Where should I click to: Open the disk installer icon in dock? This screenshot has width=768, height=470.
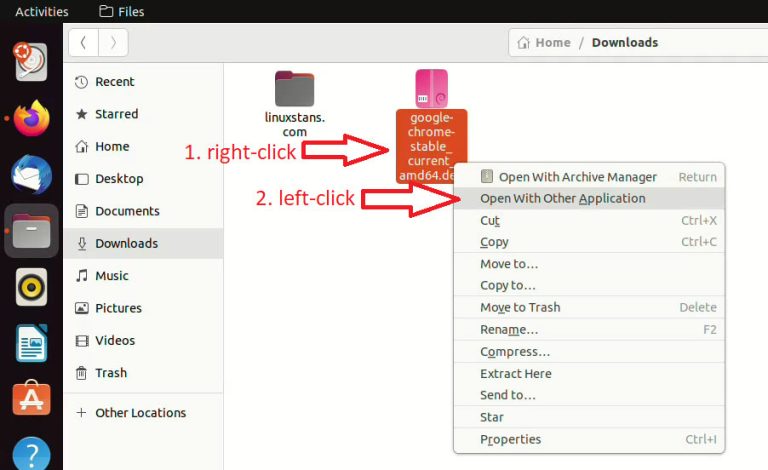31,62
